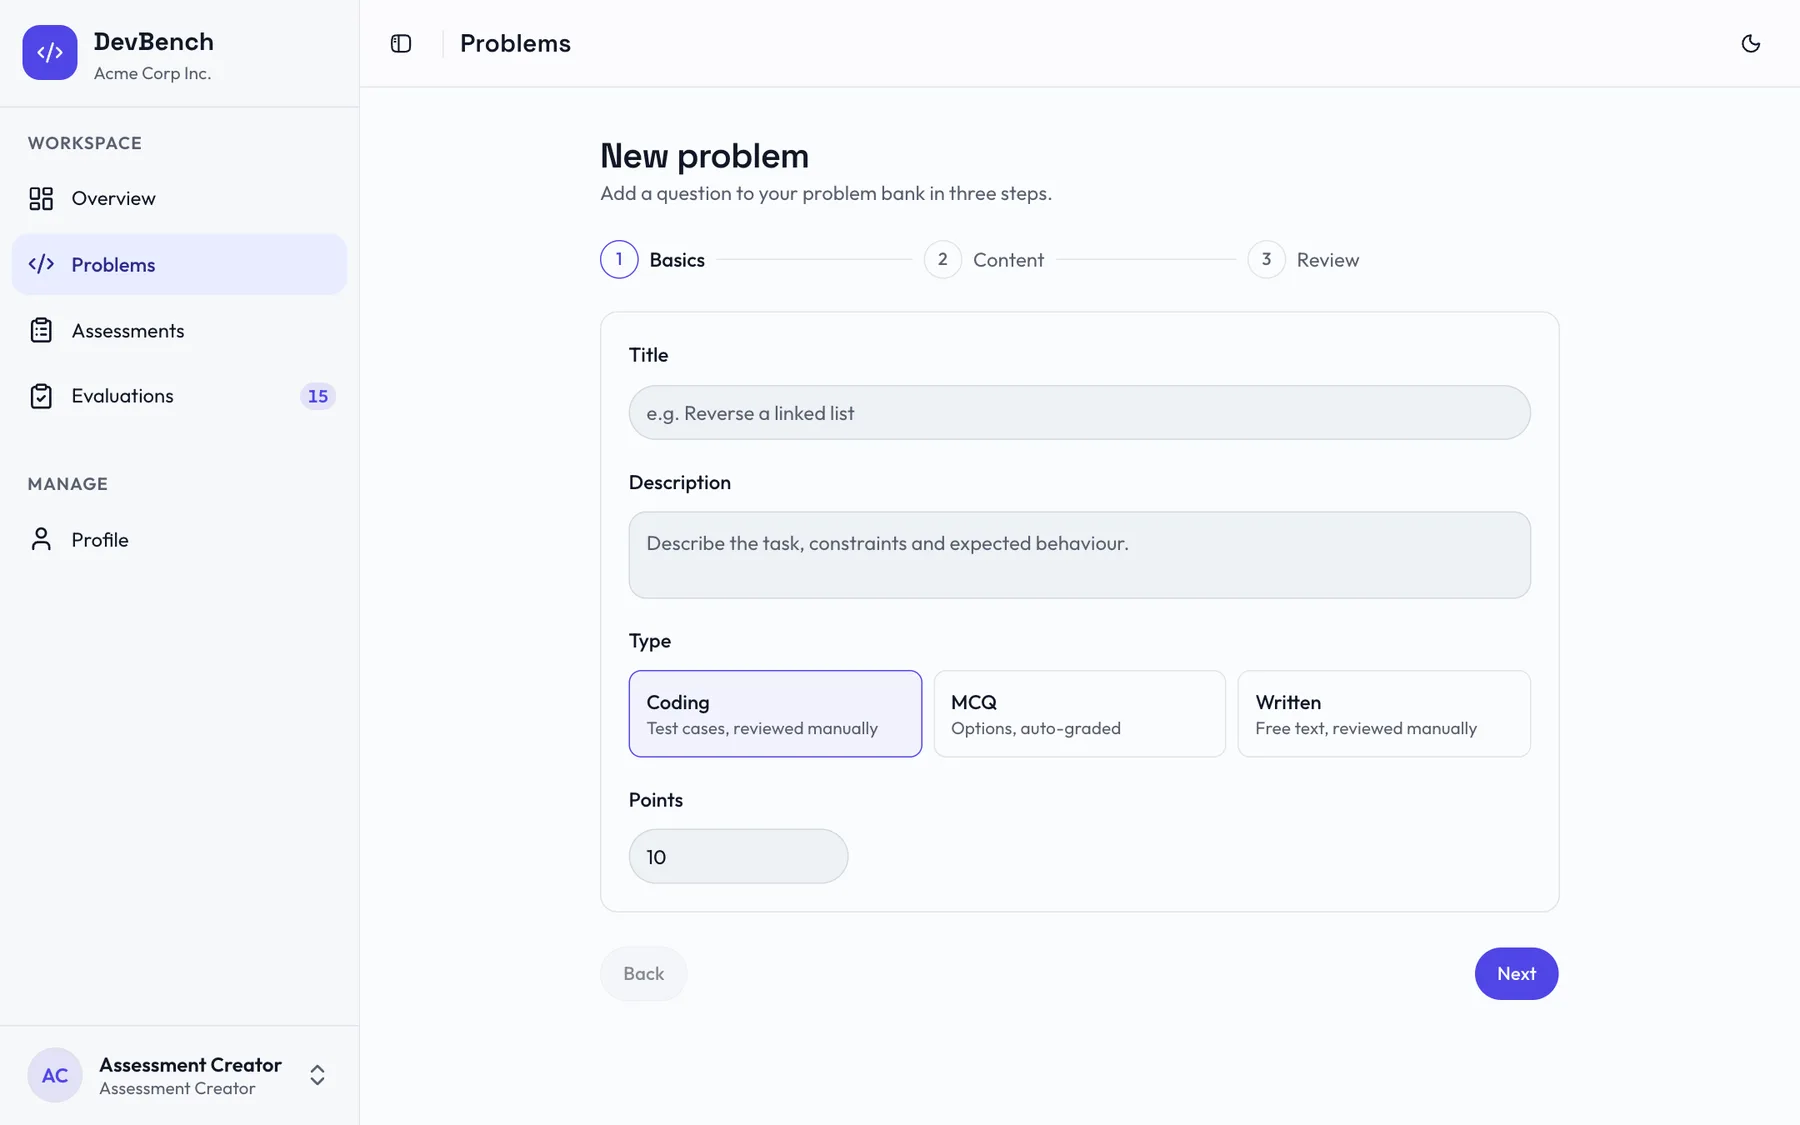The height and width of the screenshot is (1125, 1800).
Task: Click the DevBench logo icon
Action: click(50, 53)
